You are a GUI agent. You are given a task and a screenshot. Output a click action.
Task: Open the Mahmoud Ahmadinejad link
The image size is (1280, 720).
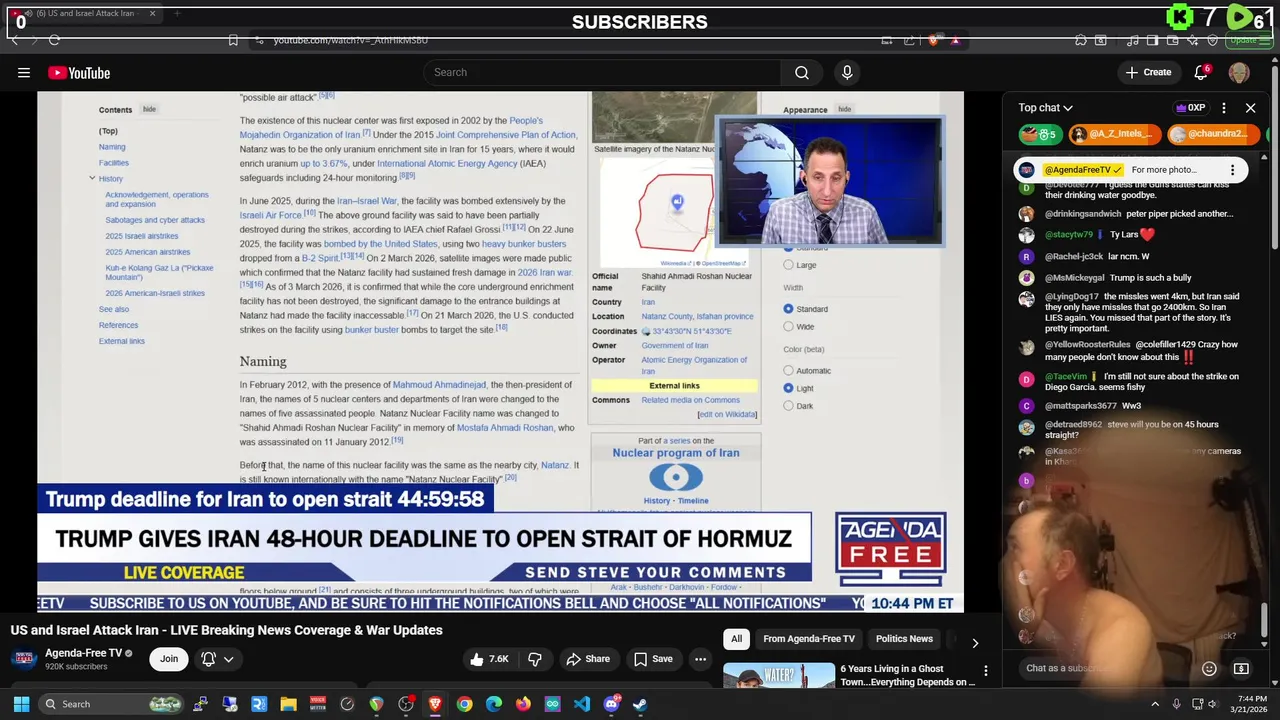tap(439, 385)
